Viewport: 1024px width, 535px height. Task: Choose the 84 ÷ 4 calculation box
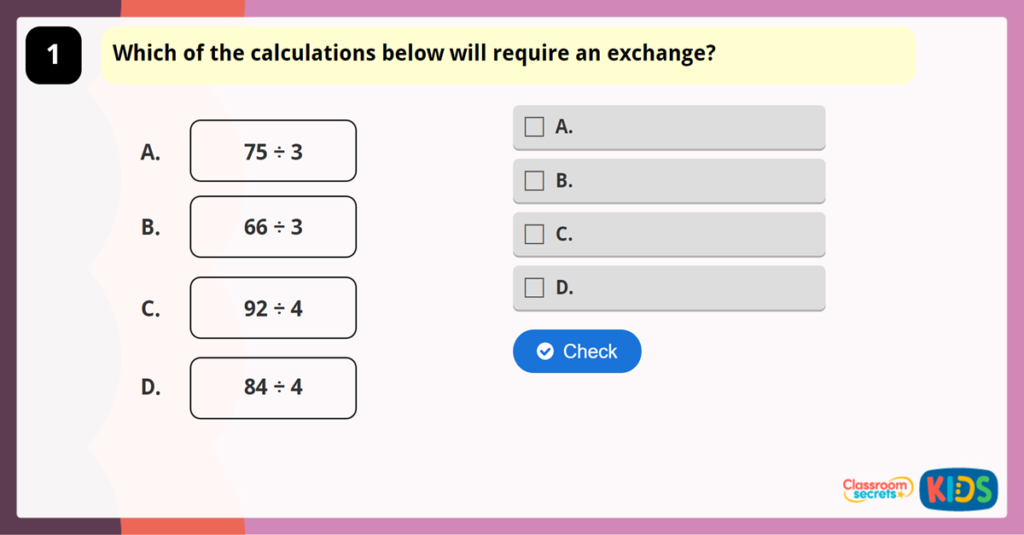tap(273, 387)
